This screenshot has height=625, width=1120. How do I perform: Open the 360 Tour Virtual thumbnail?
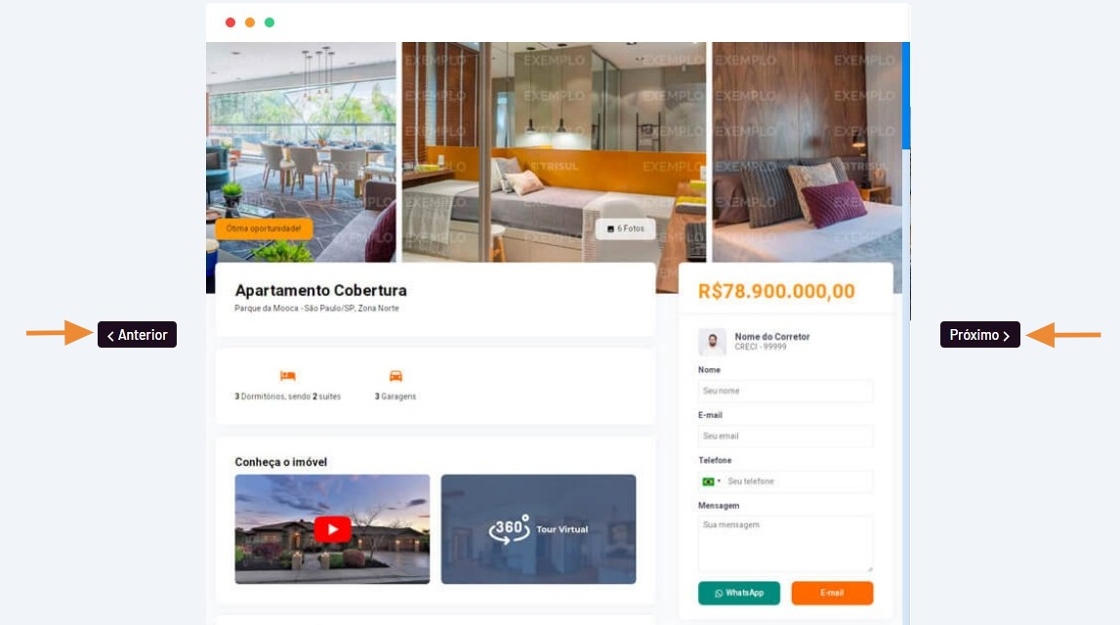pyautogui.click(x=538, y=529)
